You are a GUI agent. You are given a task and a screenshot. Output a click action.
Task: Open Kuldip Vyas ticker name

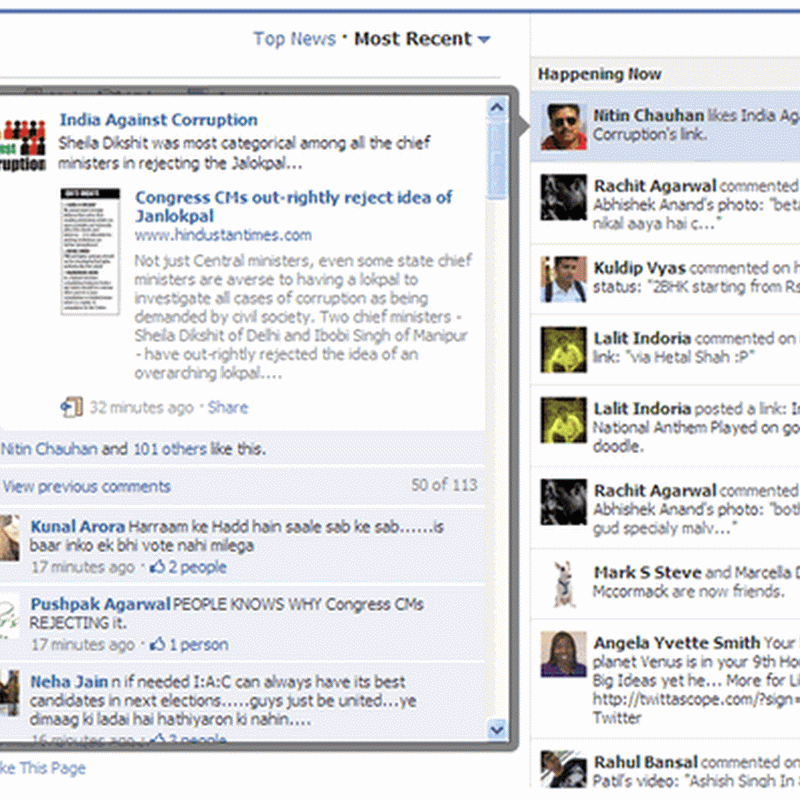pyautogui.click(x=640, y=268)
